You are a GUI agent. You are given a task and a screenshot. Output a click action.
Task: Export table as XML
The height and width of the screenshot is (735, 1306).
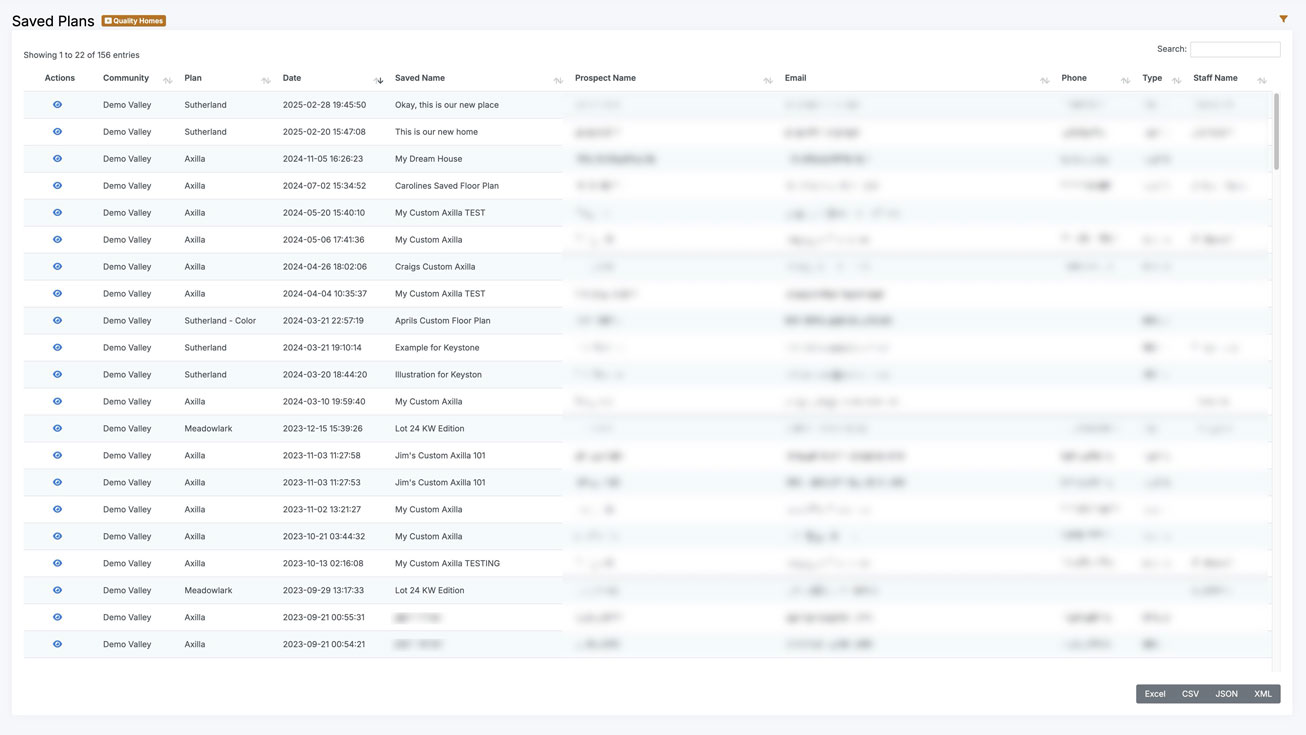(1263, 694)
